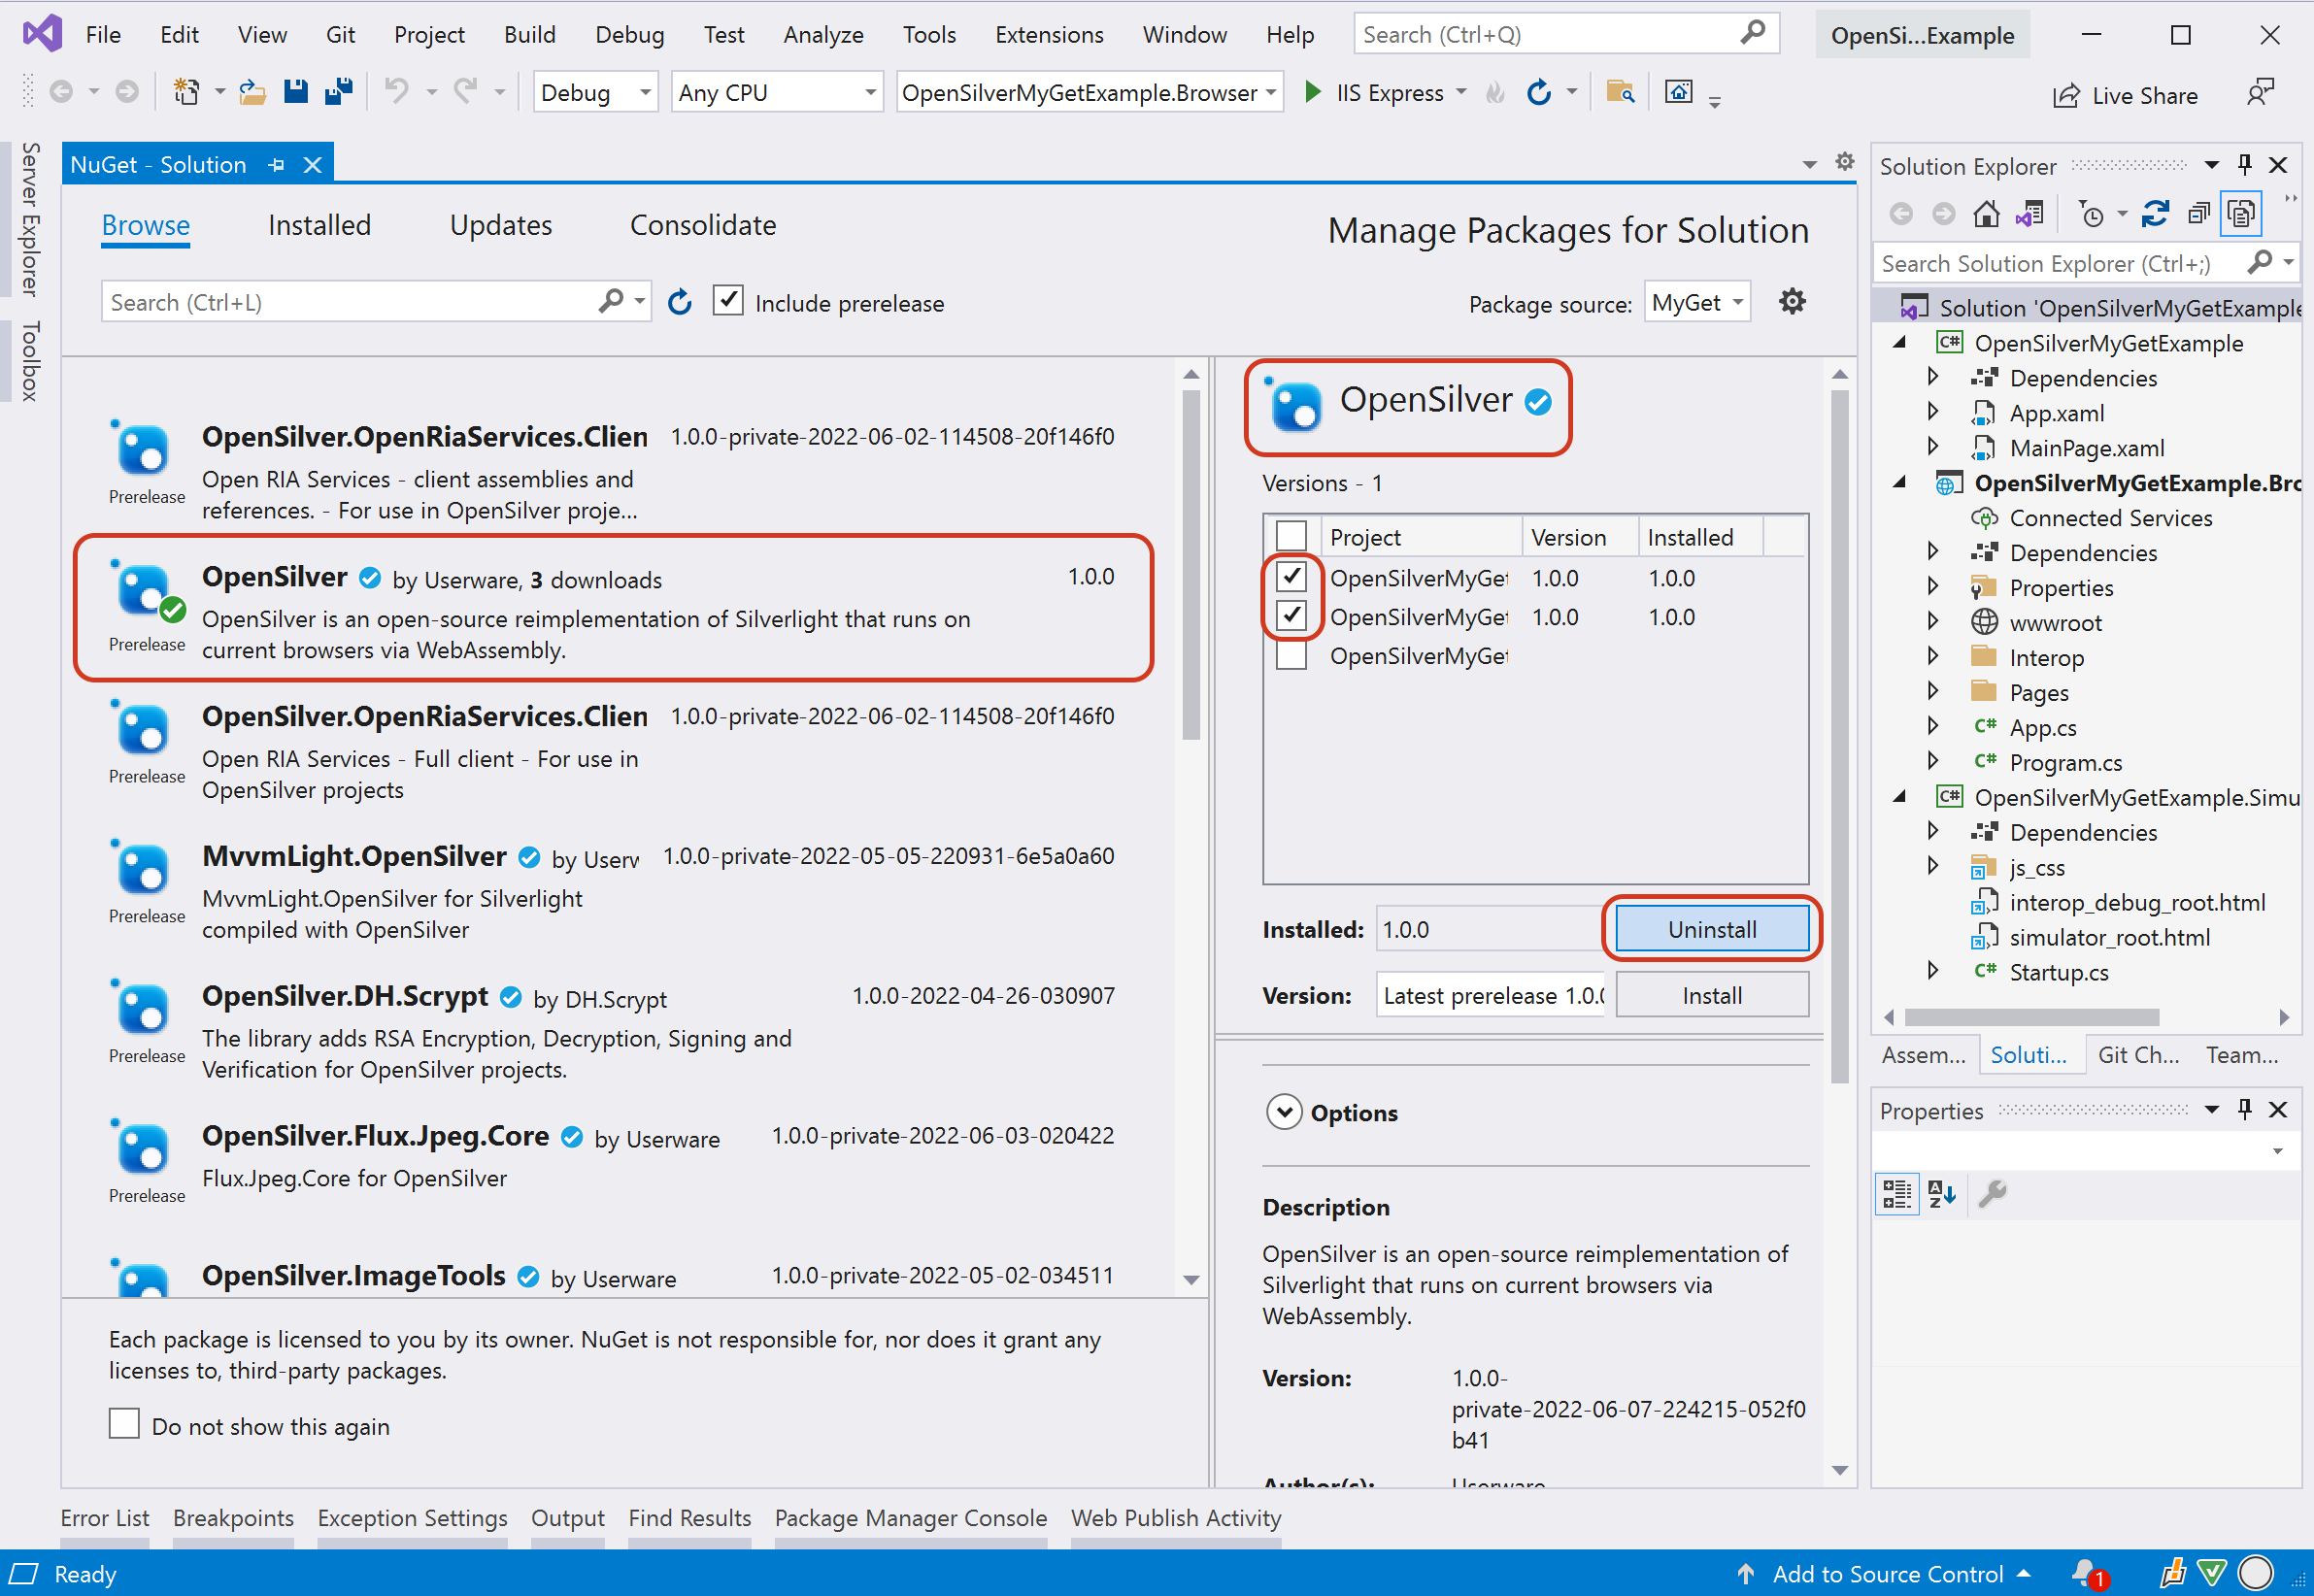Open package source settings gear
The image size is (2314, 1596).
1792,301
